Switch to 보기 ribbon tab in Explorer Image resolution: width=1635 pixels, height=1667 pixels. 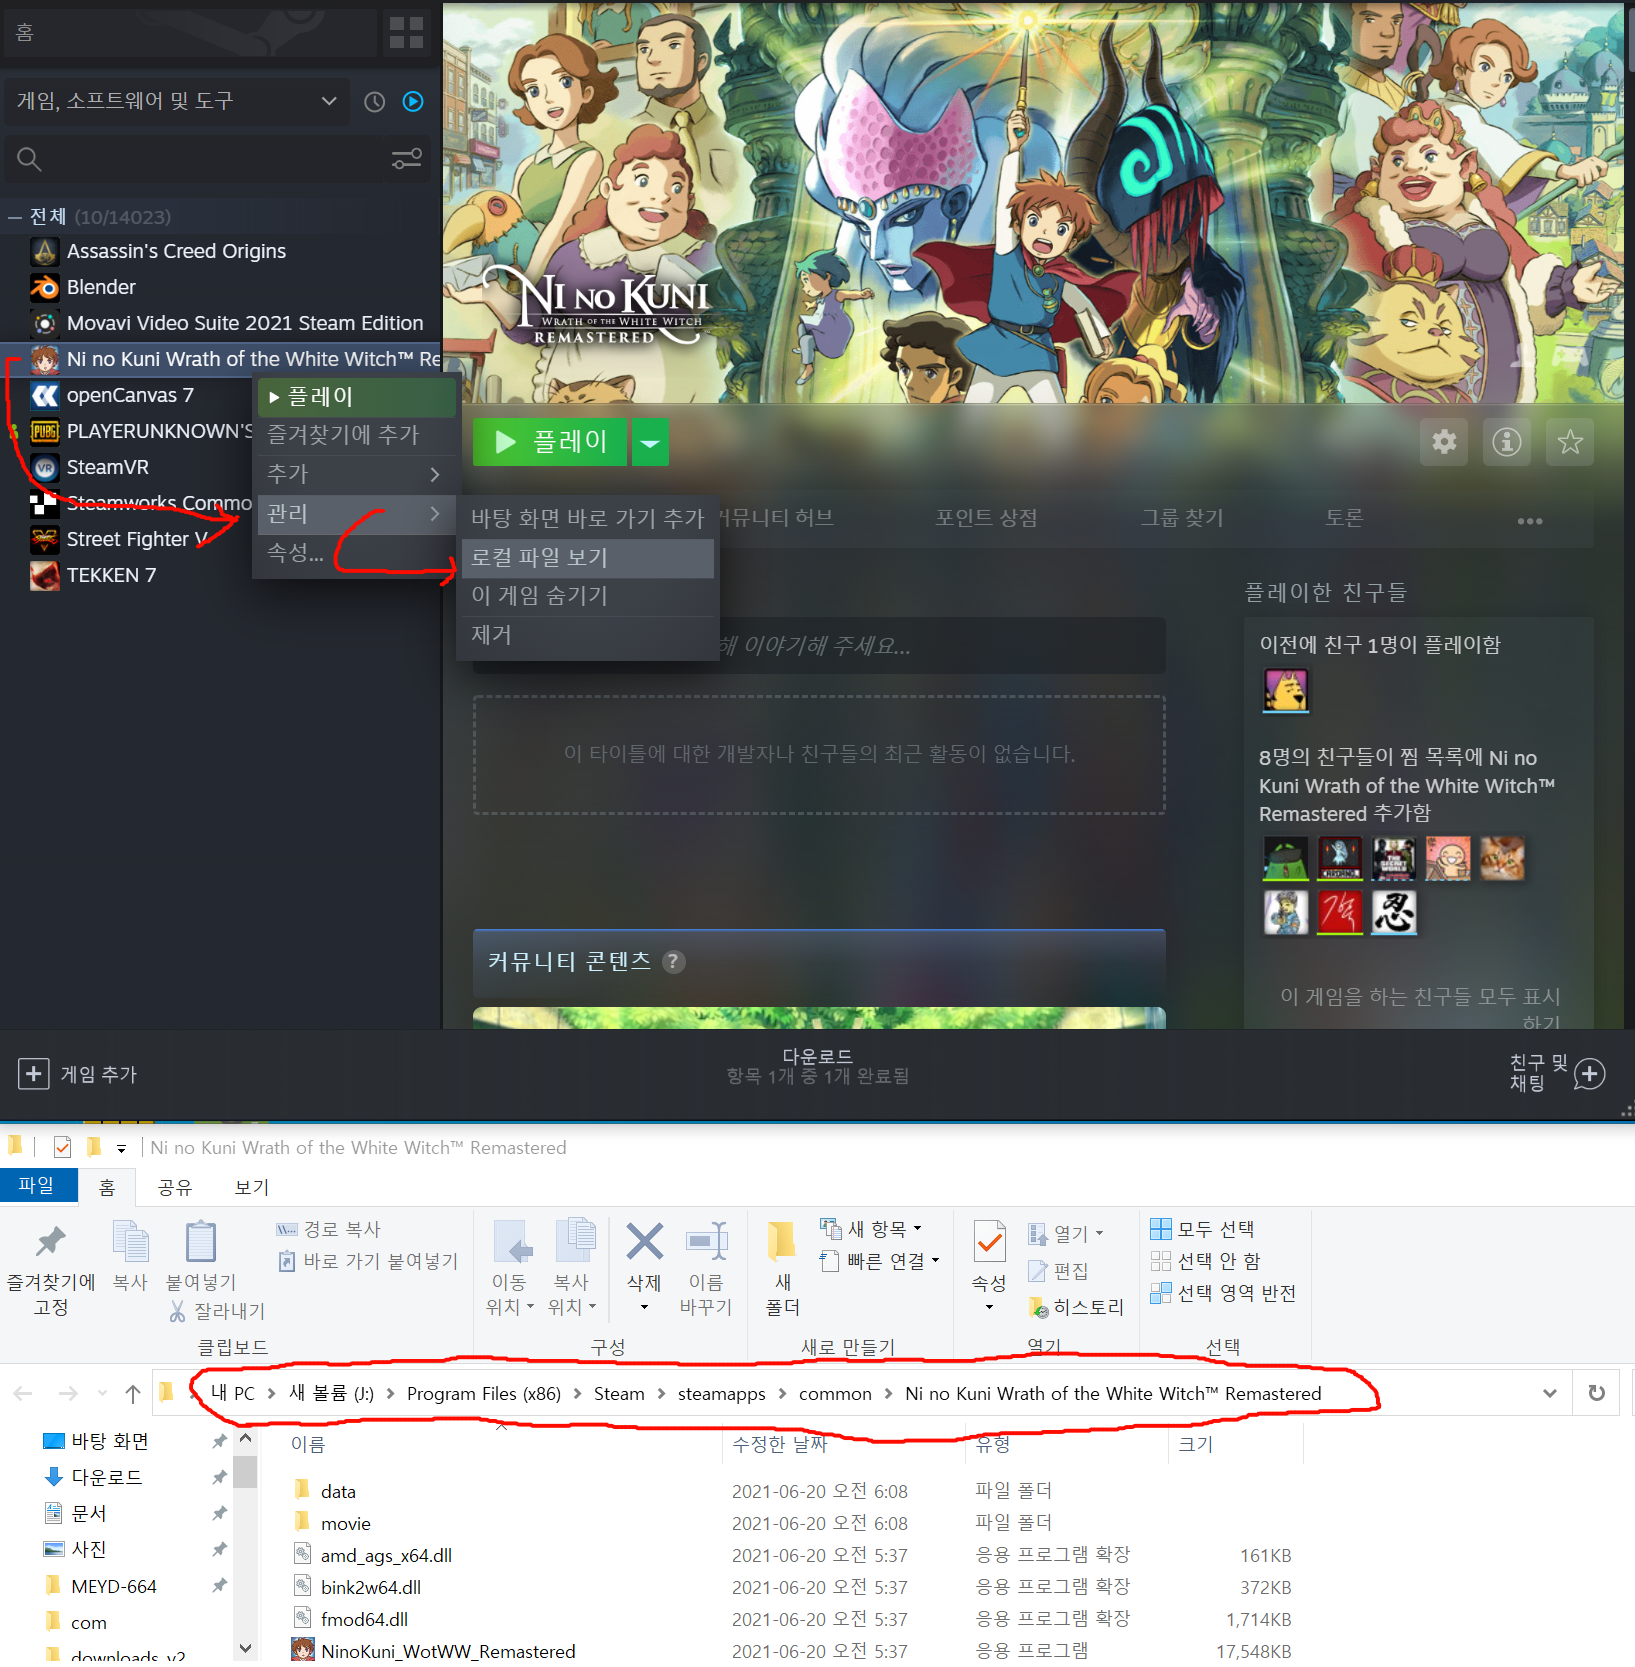click(x=252, y=1187)
